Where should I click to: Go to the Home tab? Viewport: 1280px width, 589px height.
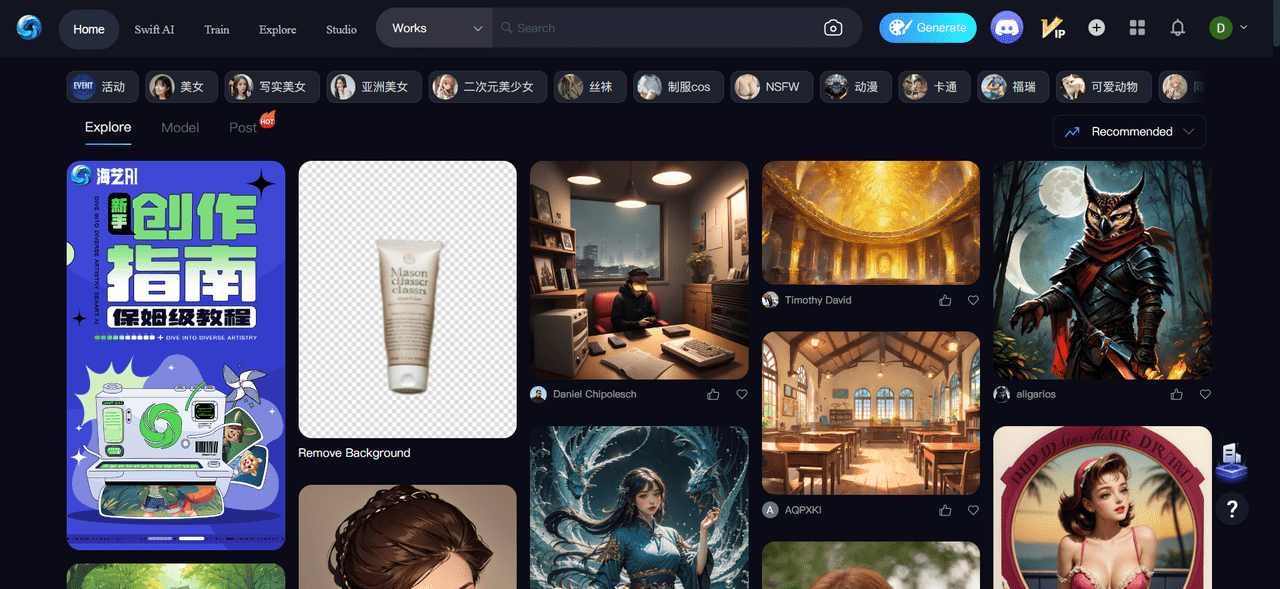click(89, 29)
